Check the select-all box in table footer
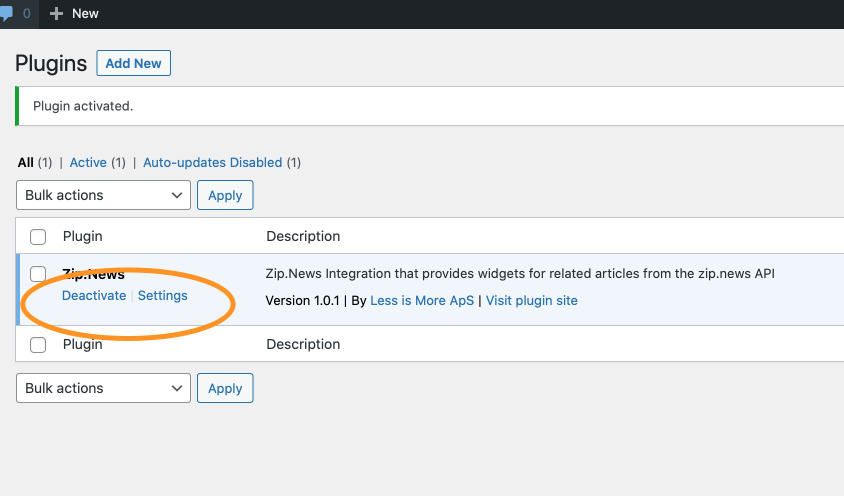 [x=38, y=345]
